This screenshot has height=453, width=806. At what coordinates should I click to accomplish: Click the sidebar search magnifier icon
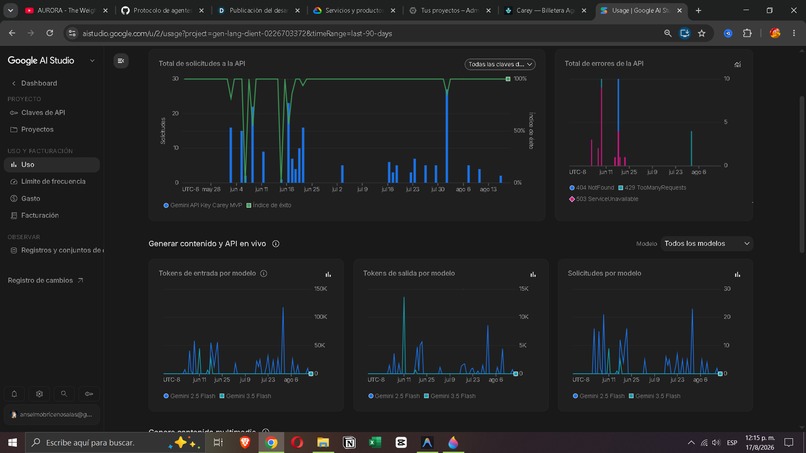[x=64, y=394]
